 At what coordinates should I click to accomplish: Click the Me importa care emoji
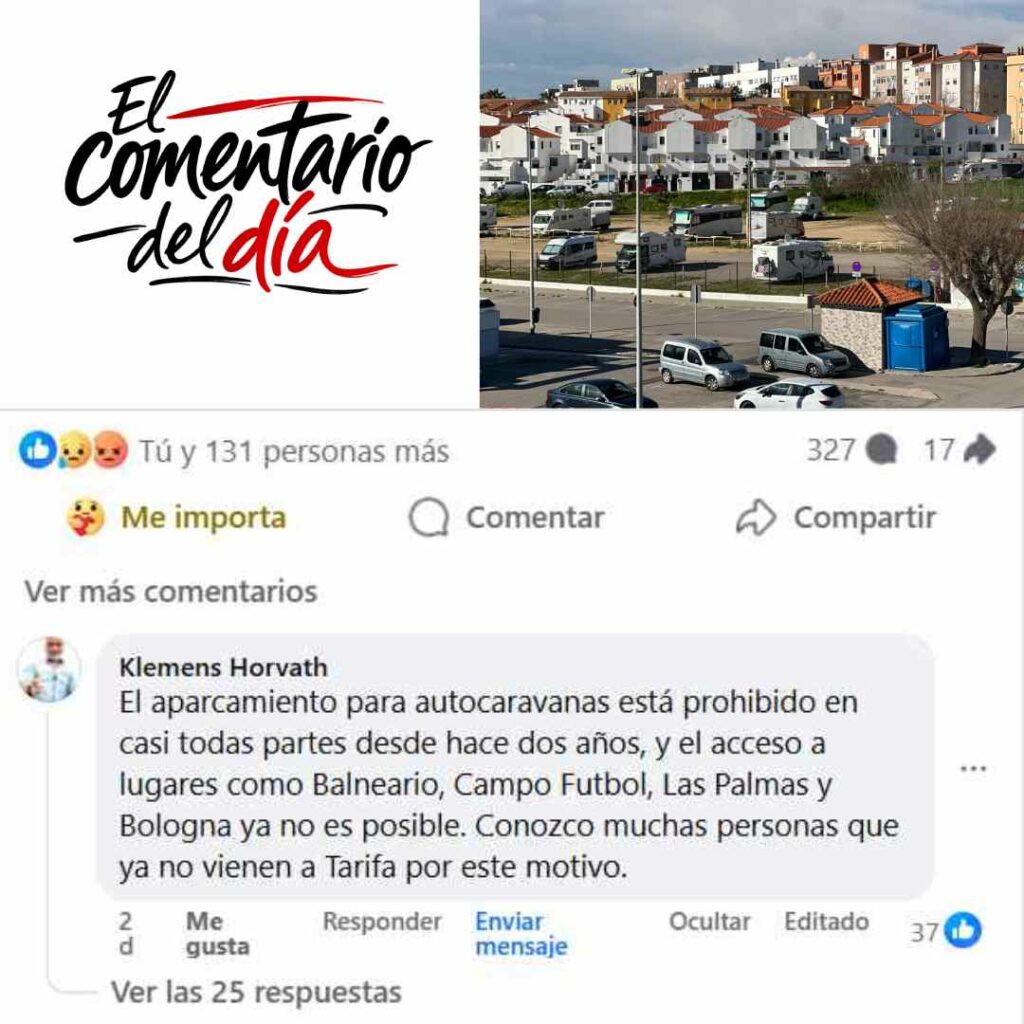(x=86, y=517)
